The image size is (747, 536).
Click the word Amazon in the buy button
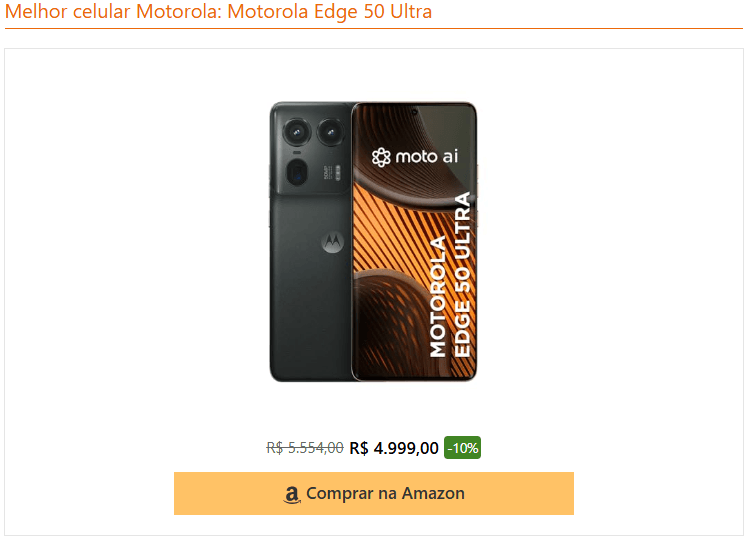tap(433, 493)
